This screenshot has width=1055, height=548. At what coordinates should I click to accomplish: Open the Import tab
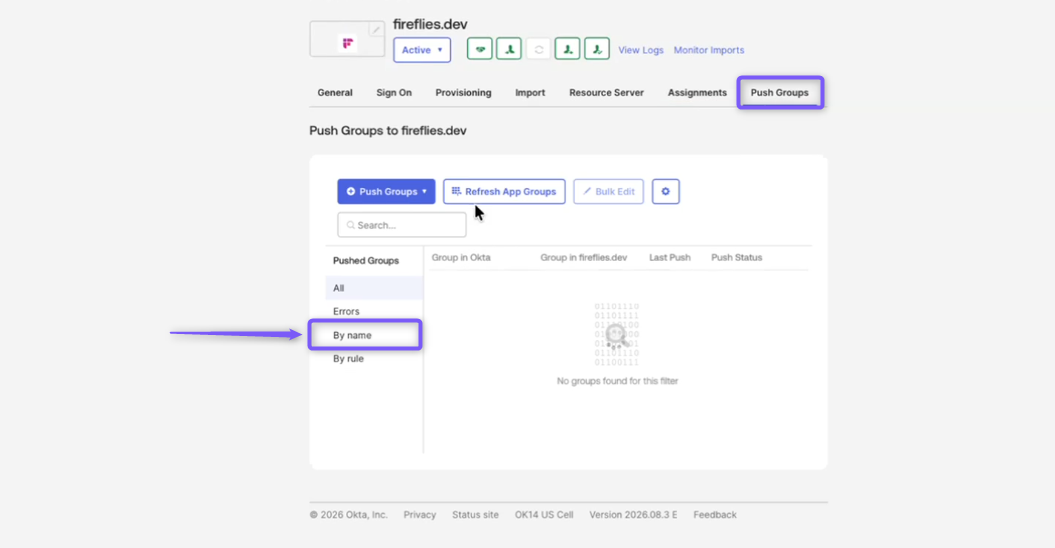(530, 92)
